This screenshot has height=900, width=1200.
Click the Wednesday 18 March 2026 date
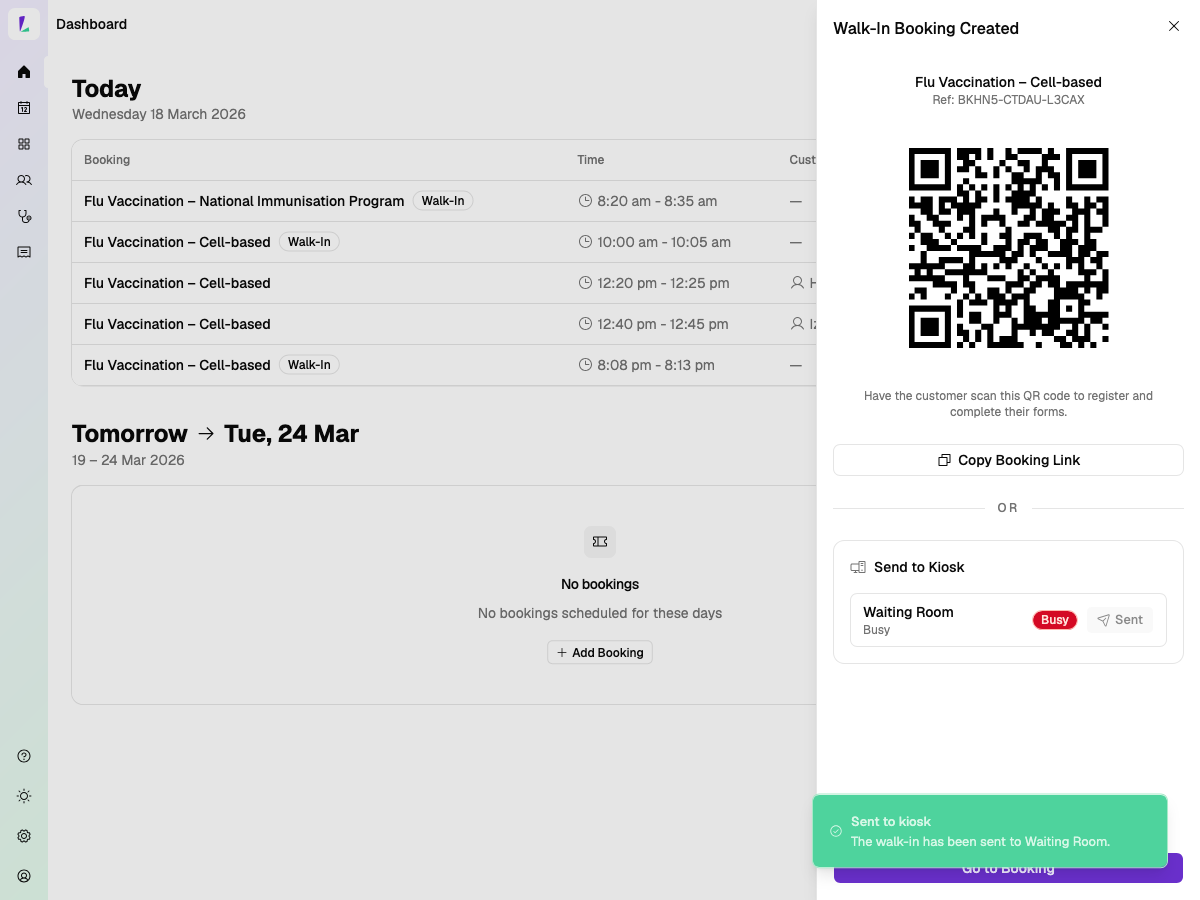[159, 114]
